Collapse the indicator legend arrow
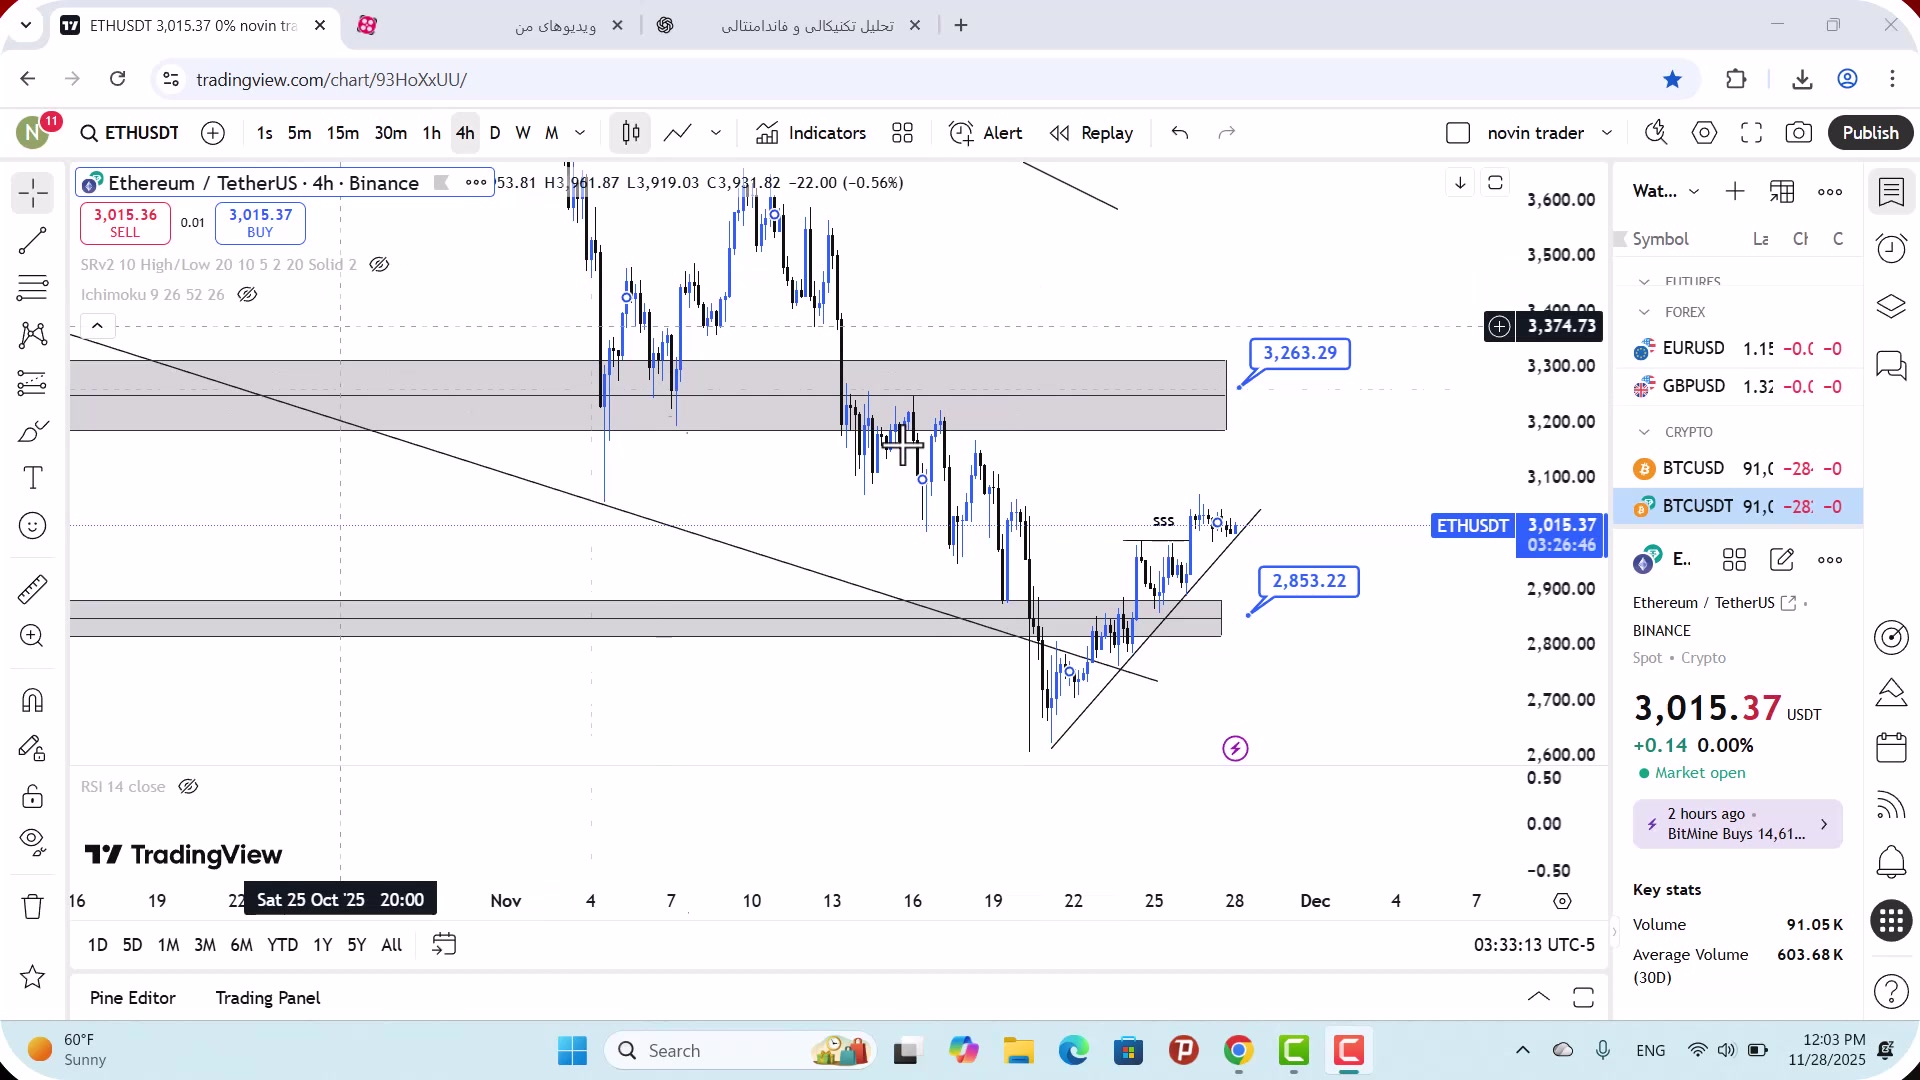The height and width of the screenshot is (1080, 1920). (97, 326)
